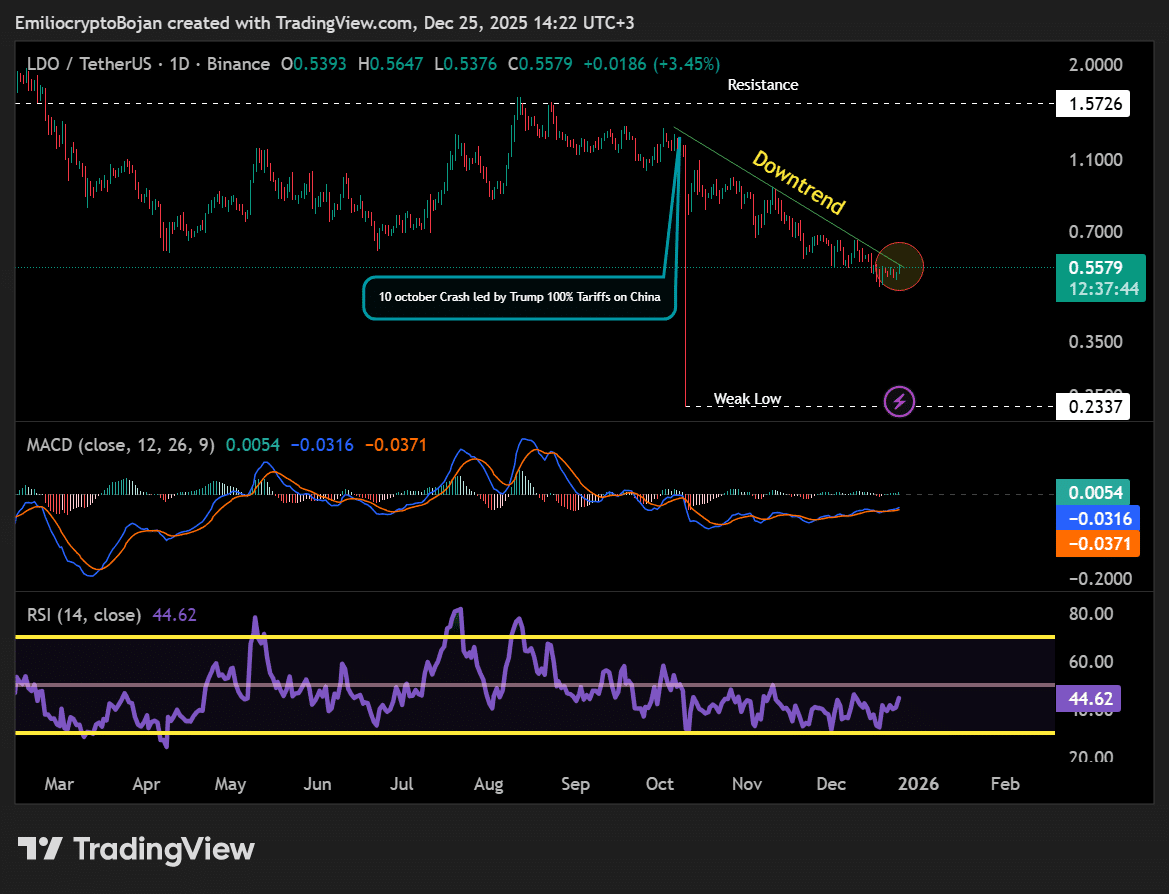The image size is (1169, 894).
Task: Click the Weak Low text label
Action: pos(747,399)
